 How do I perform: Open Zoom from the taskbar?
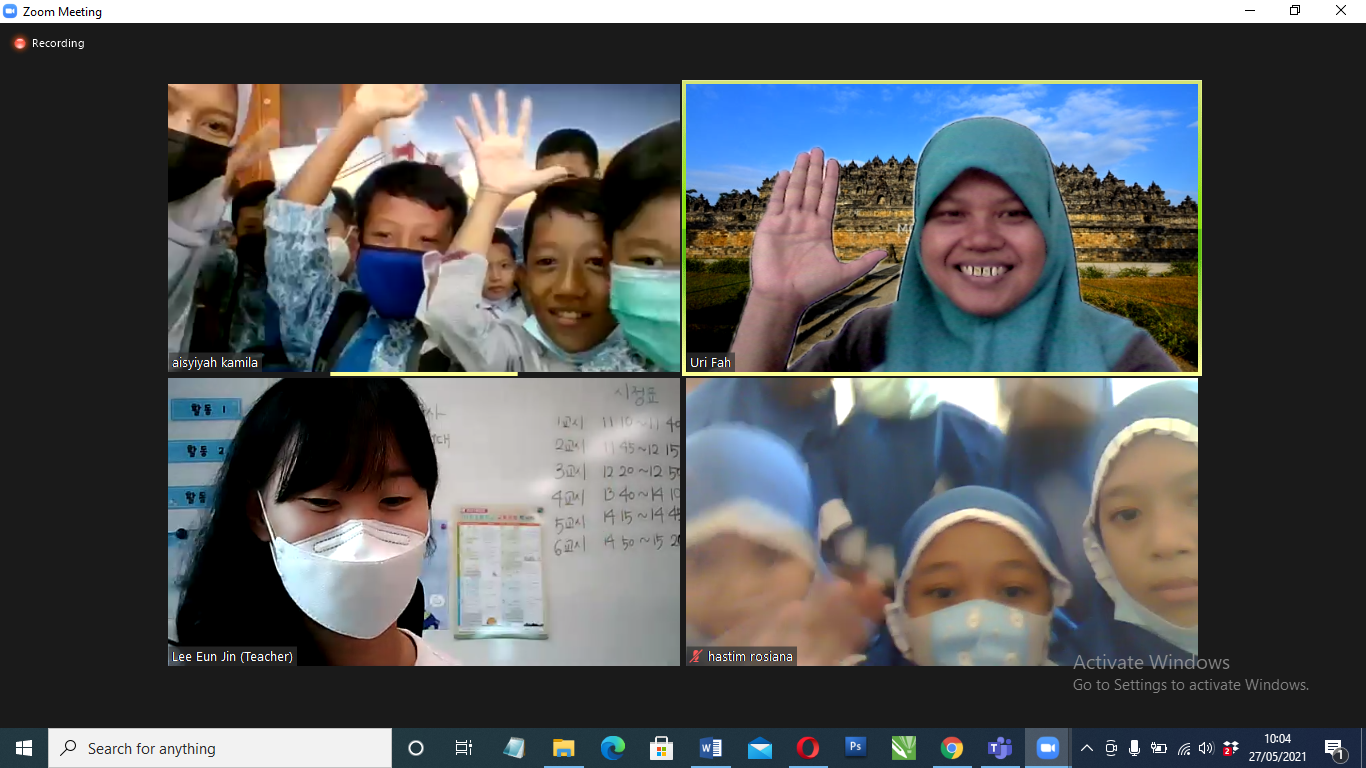1047,748
